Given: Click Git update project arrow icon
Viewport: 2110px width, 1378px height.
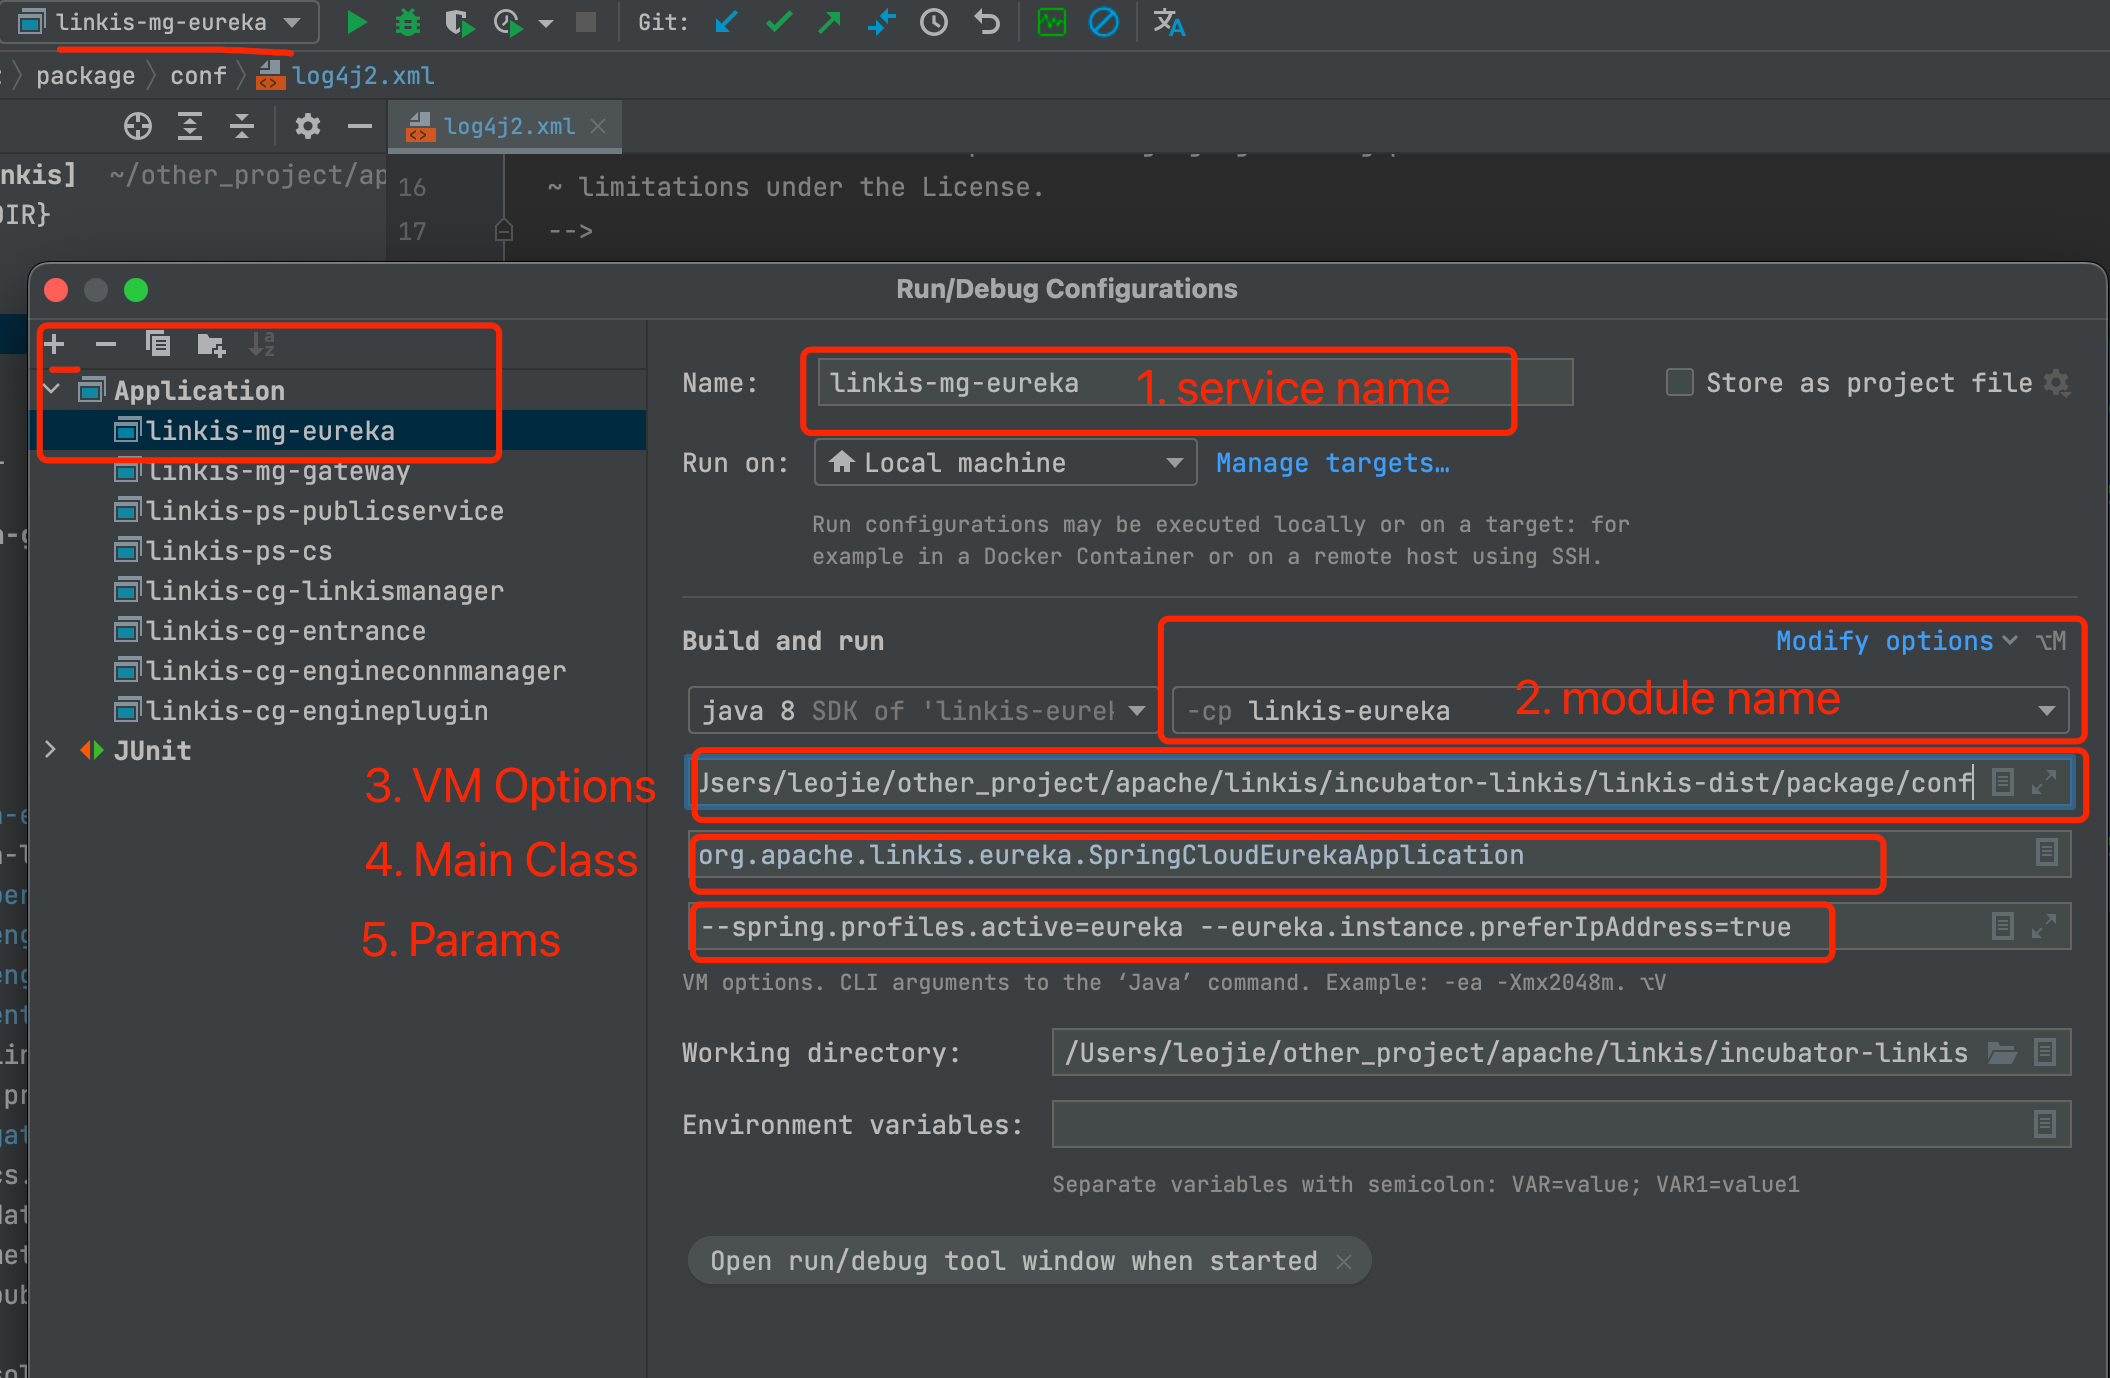Looking at the screenshot, I should click(x=727, y=22).
